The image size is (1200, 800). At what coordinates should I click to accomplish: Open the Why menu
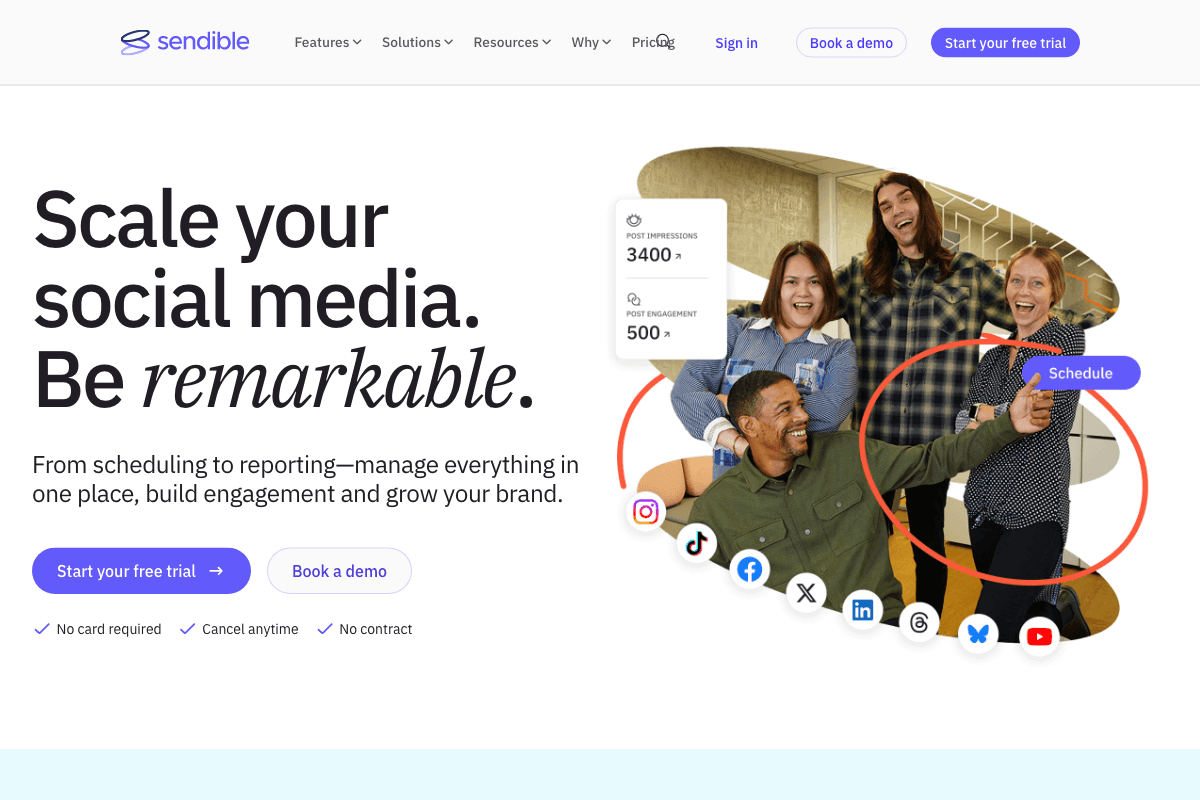(x=590, y=42)
